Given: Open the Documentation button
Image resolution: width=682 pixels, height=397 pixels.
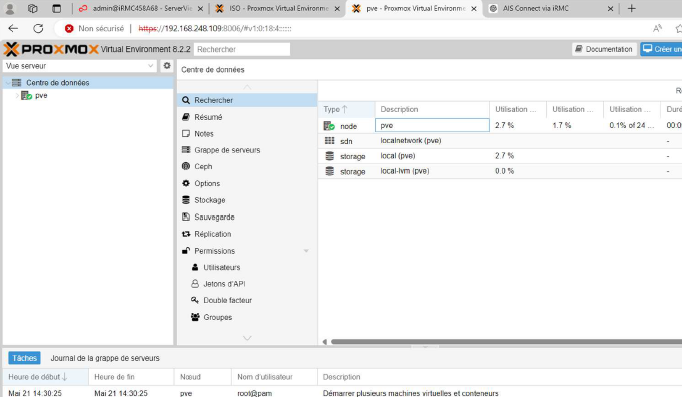Looking at the screenshot, I should pos(604,49).
